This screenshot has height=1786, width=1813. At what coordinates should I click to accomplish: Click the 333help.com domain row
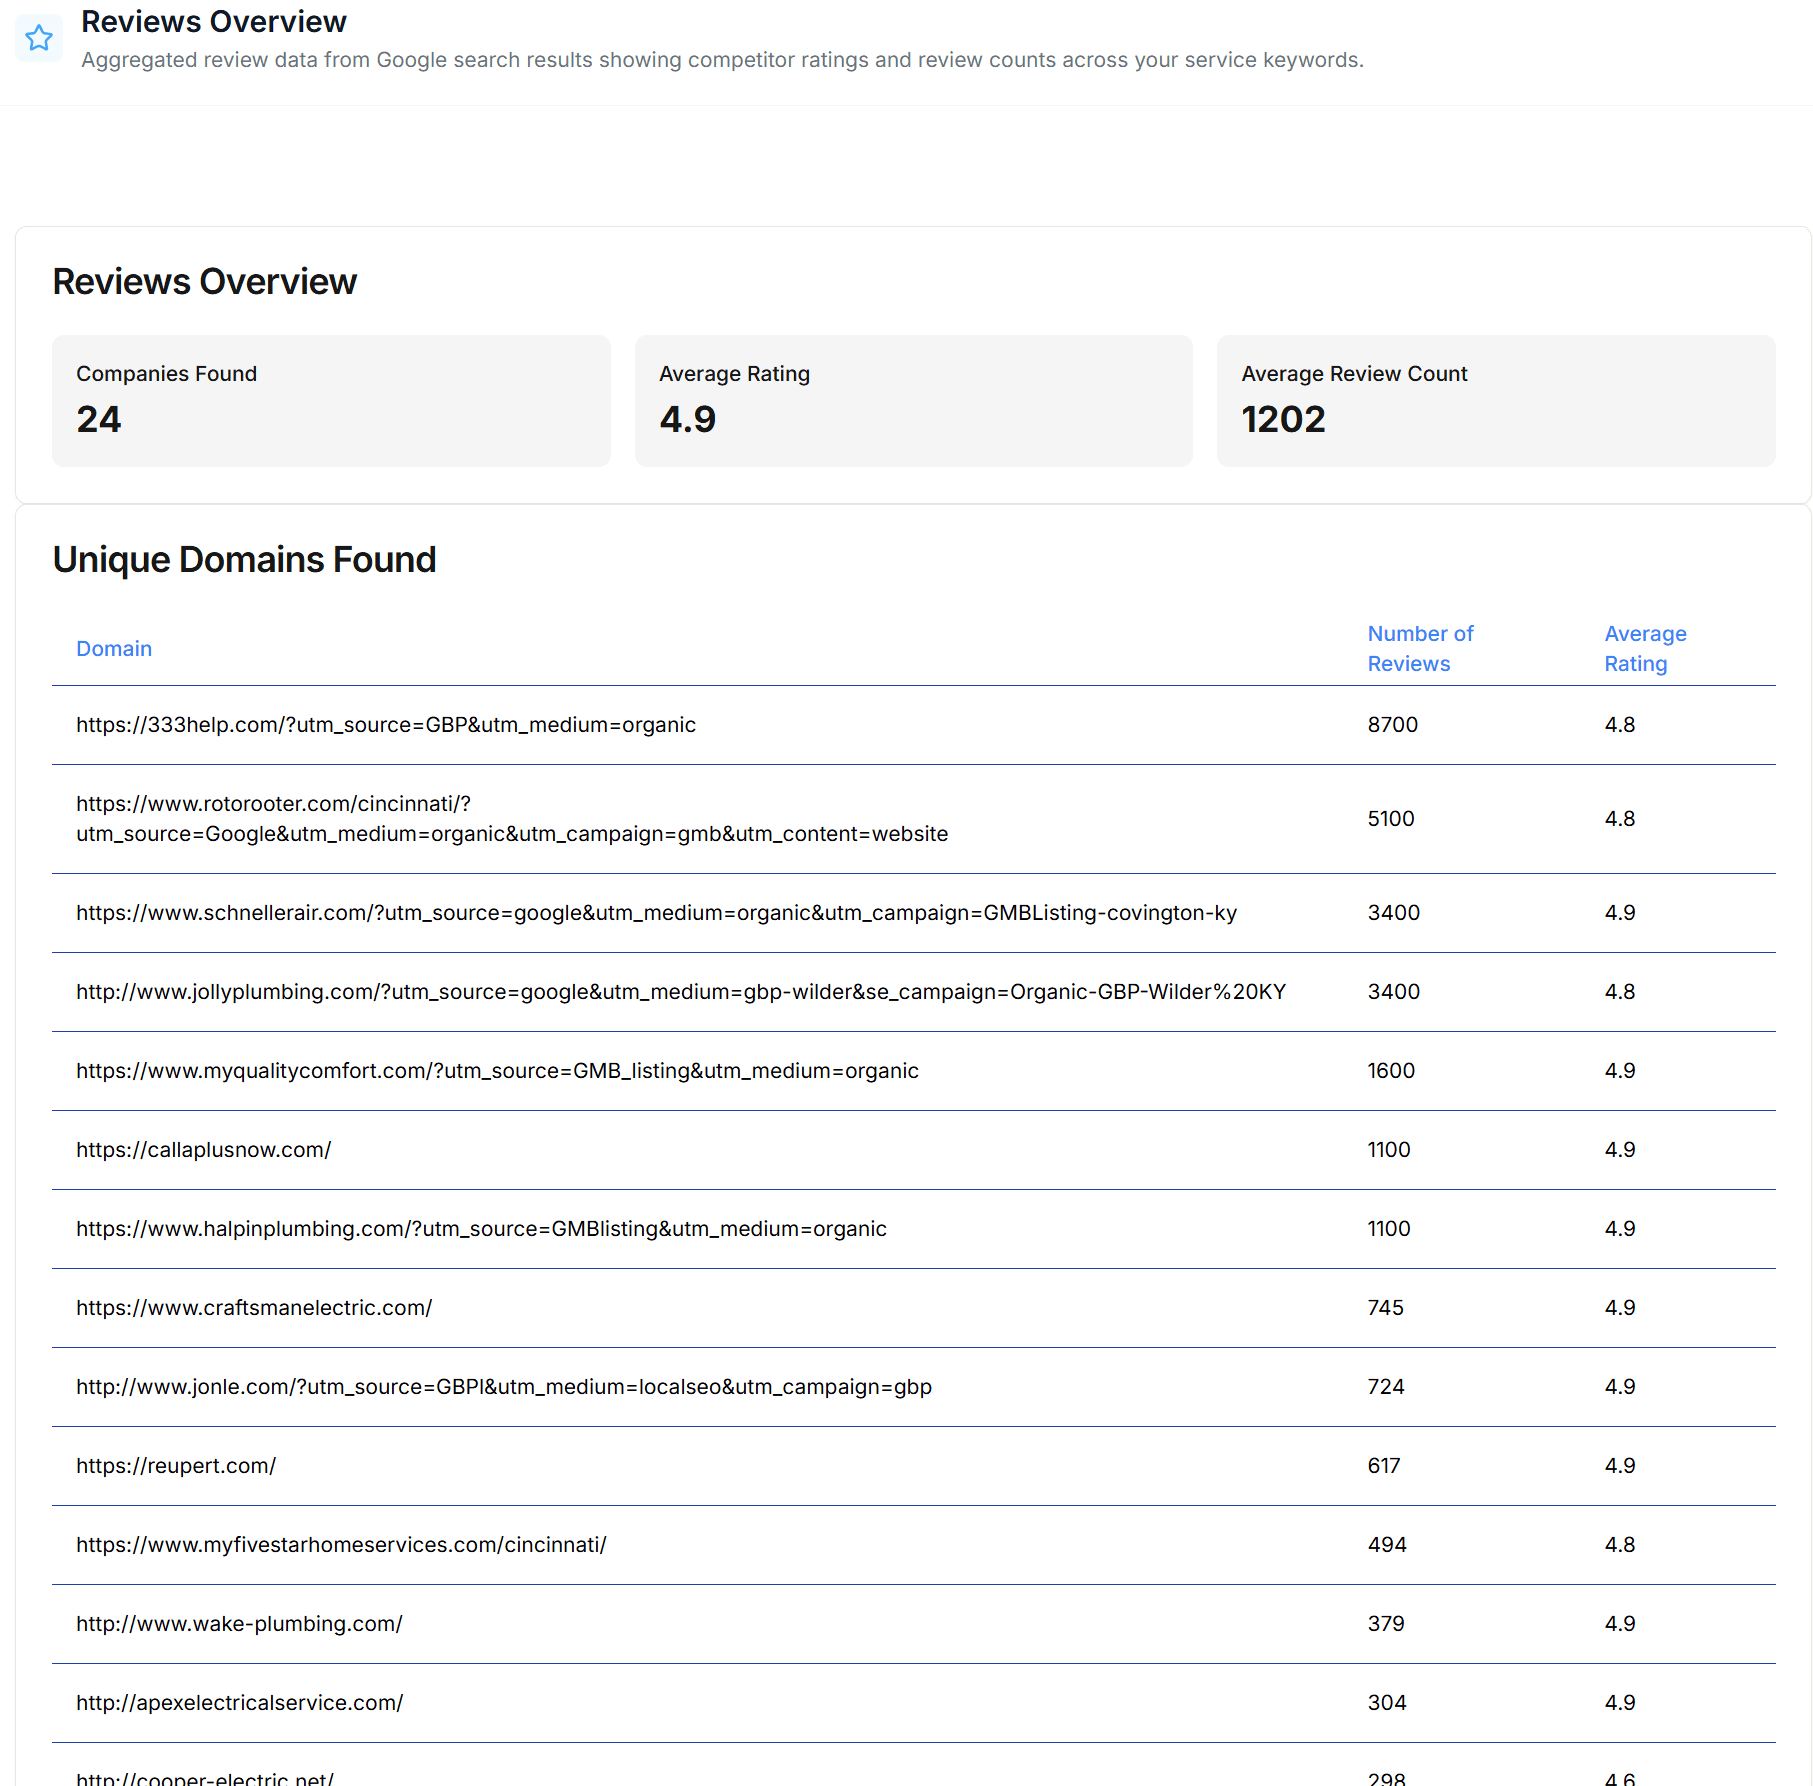click(x=914, y=725)
